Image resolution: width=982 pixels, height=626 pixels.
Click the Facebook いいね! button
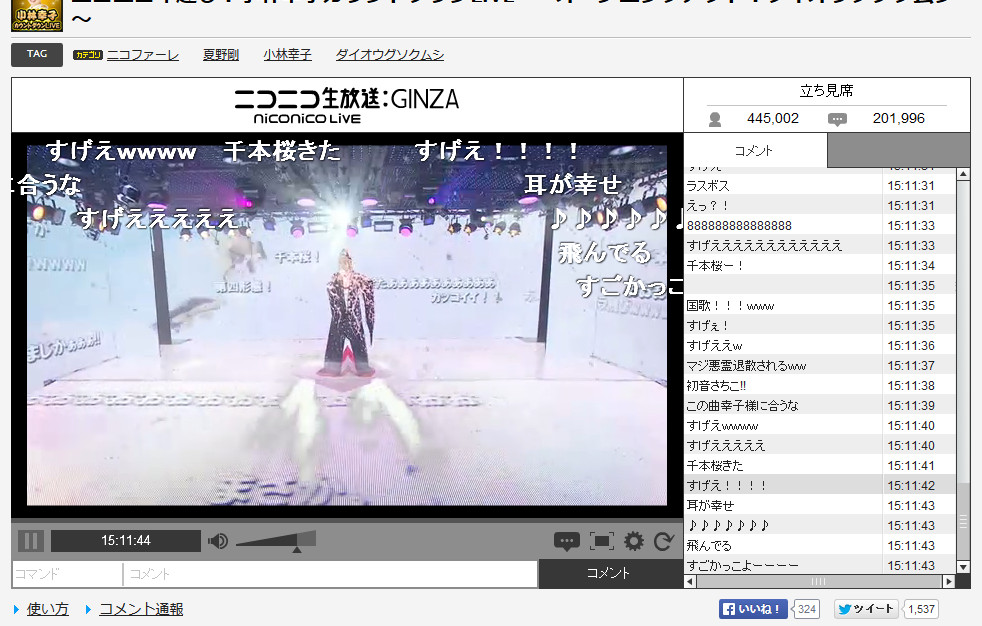[x=753, y=609]
